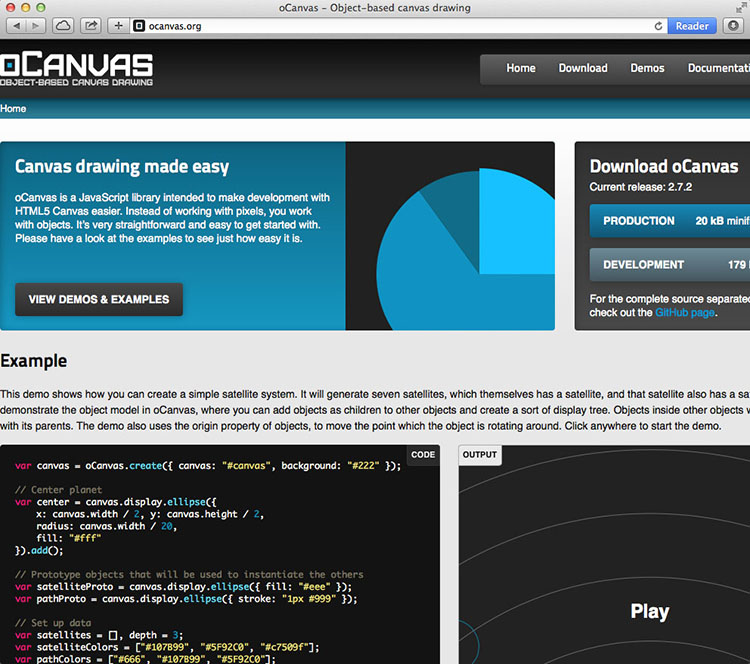Click the 'Download oCanvas' heading
Image resolution: width=750 pixels, height=664 pixels.
[x=664, y=166]
